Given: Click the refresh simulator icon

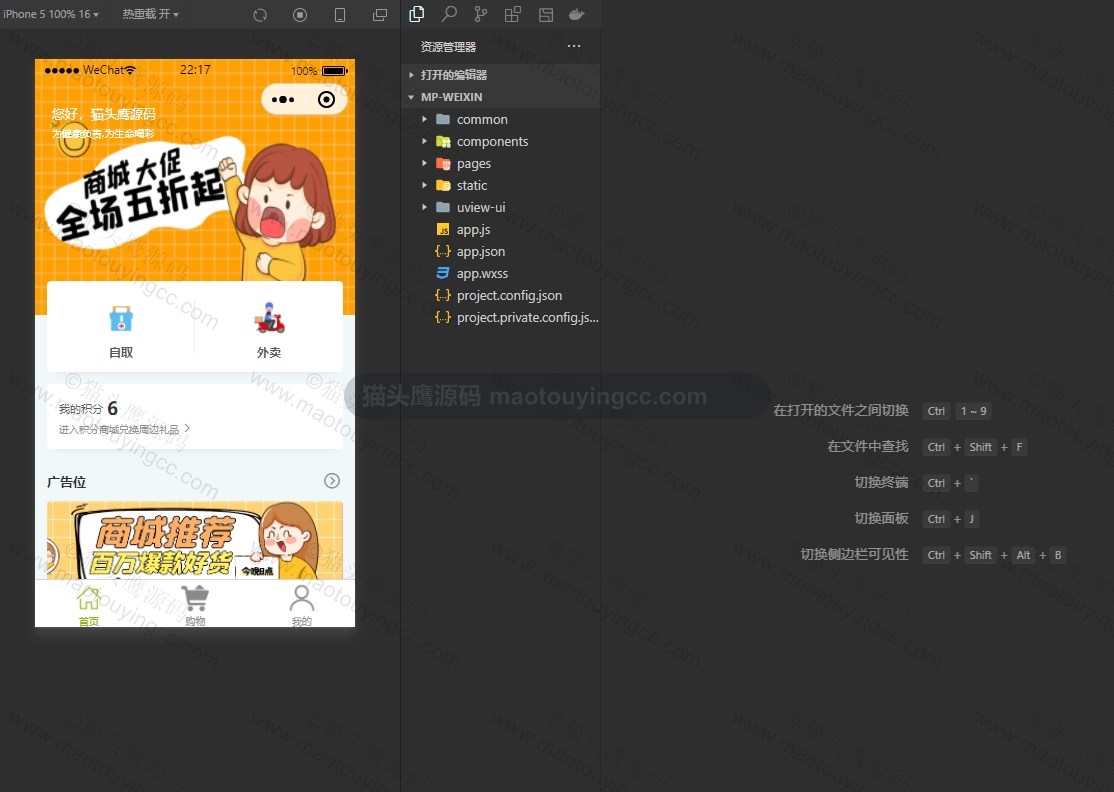Looking at the screenshot, I should [x=260, y=15].
